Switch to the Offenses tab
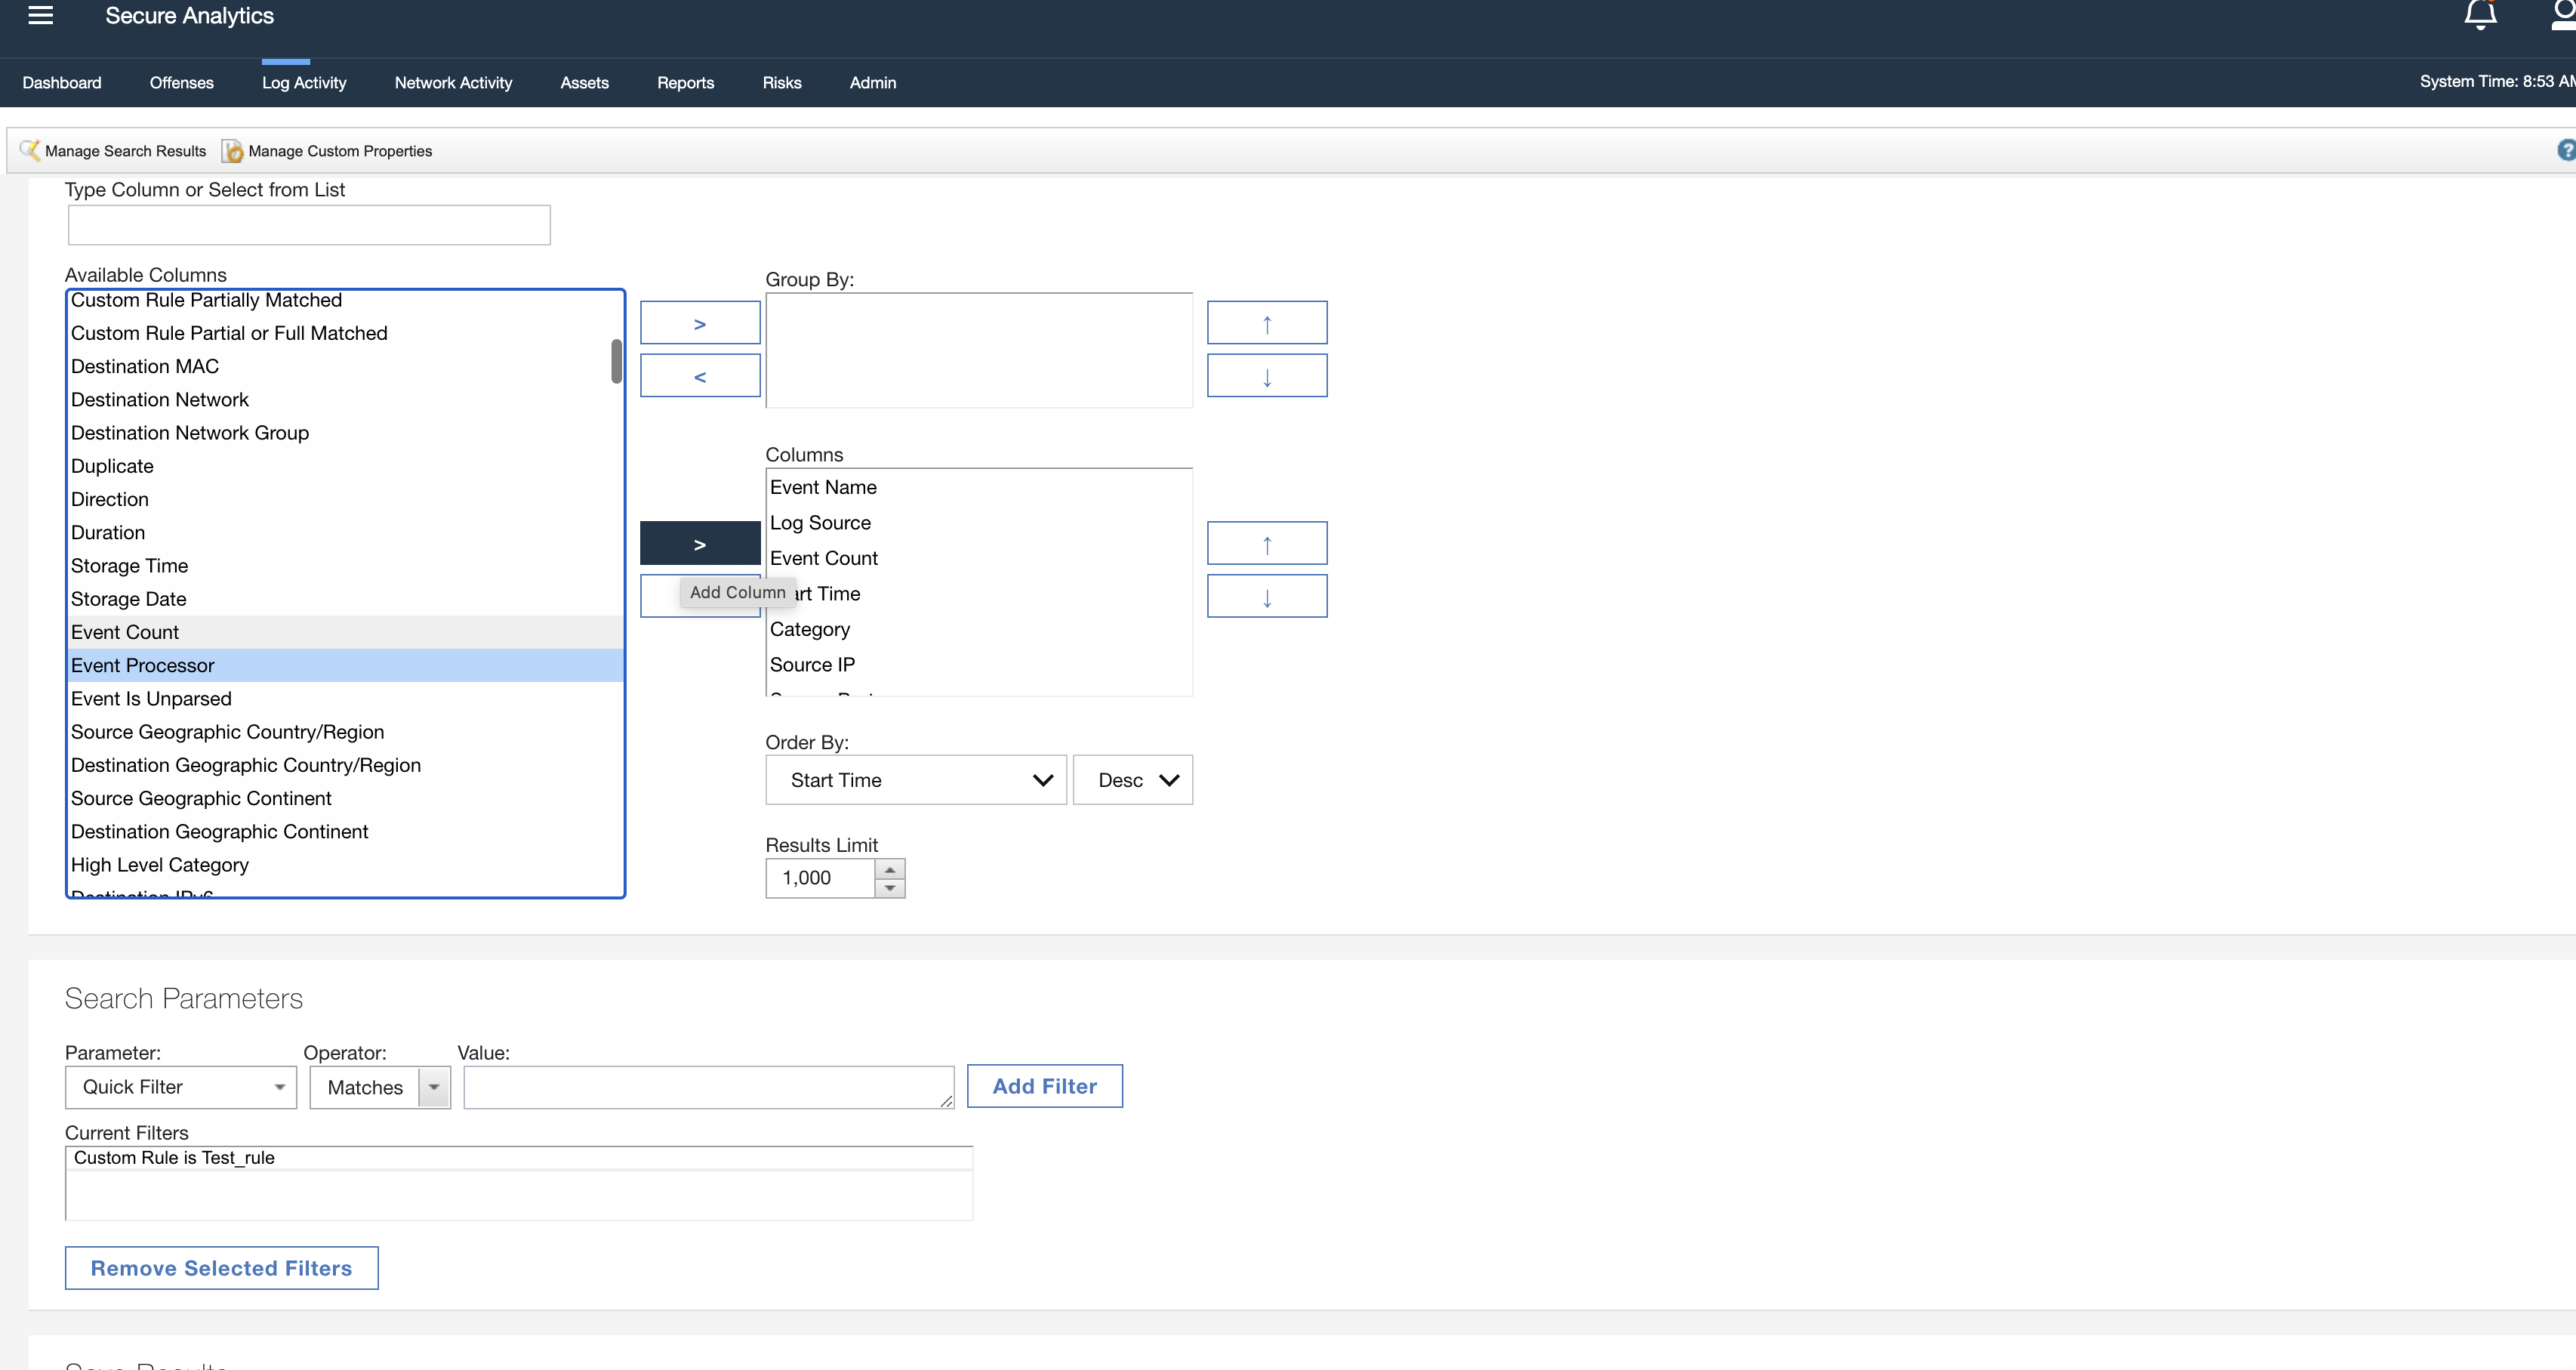2576x1370 pixels. pos(182,83)
